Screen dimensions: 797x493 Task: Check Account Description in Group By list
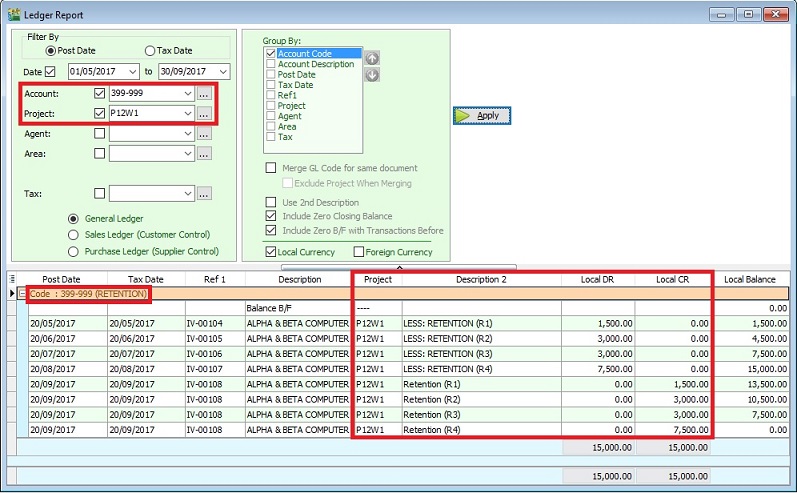click(271, 64)
